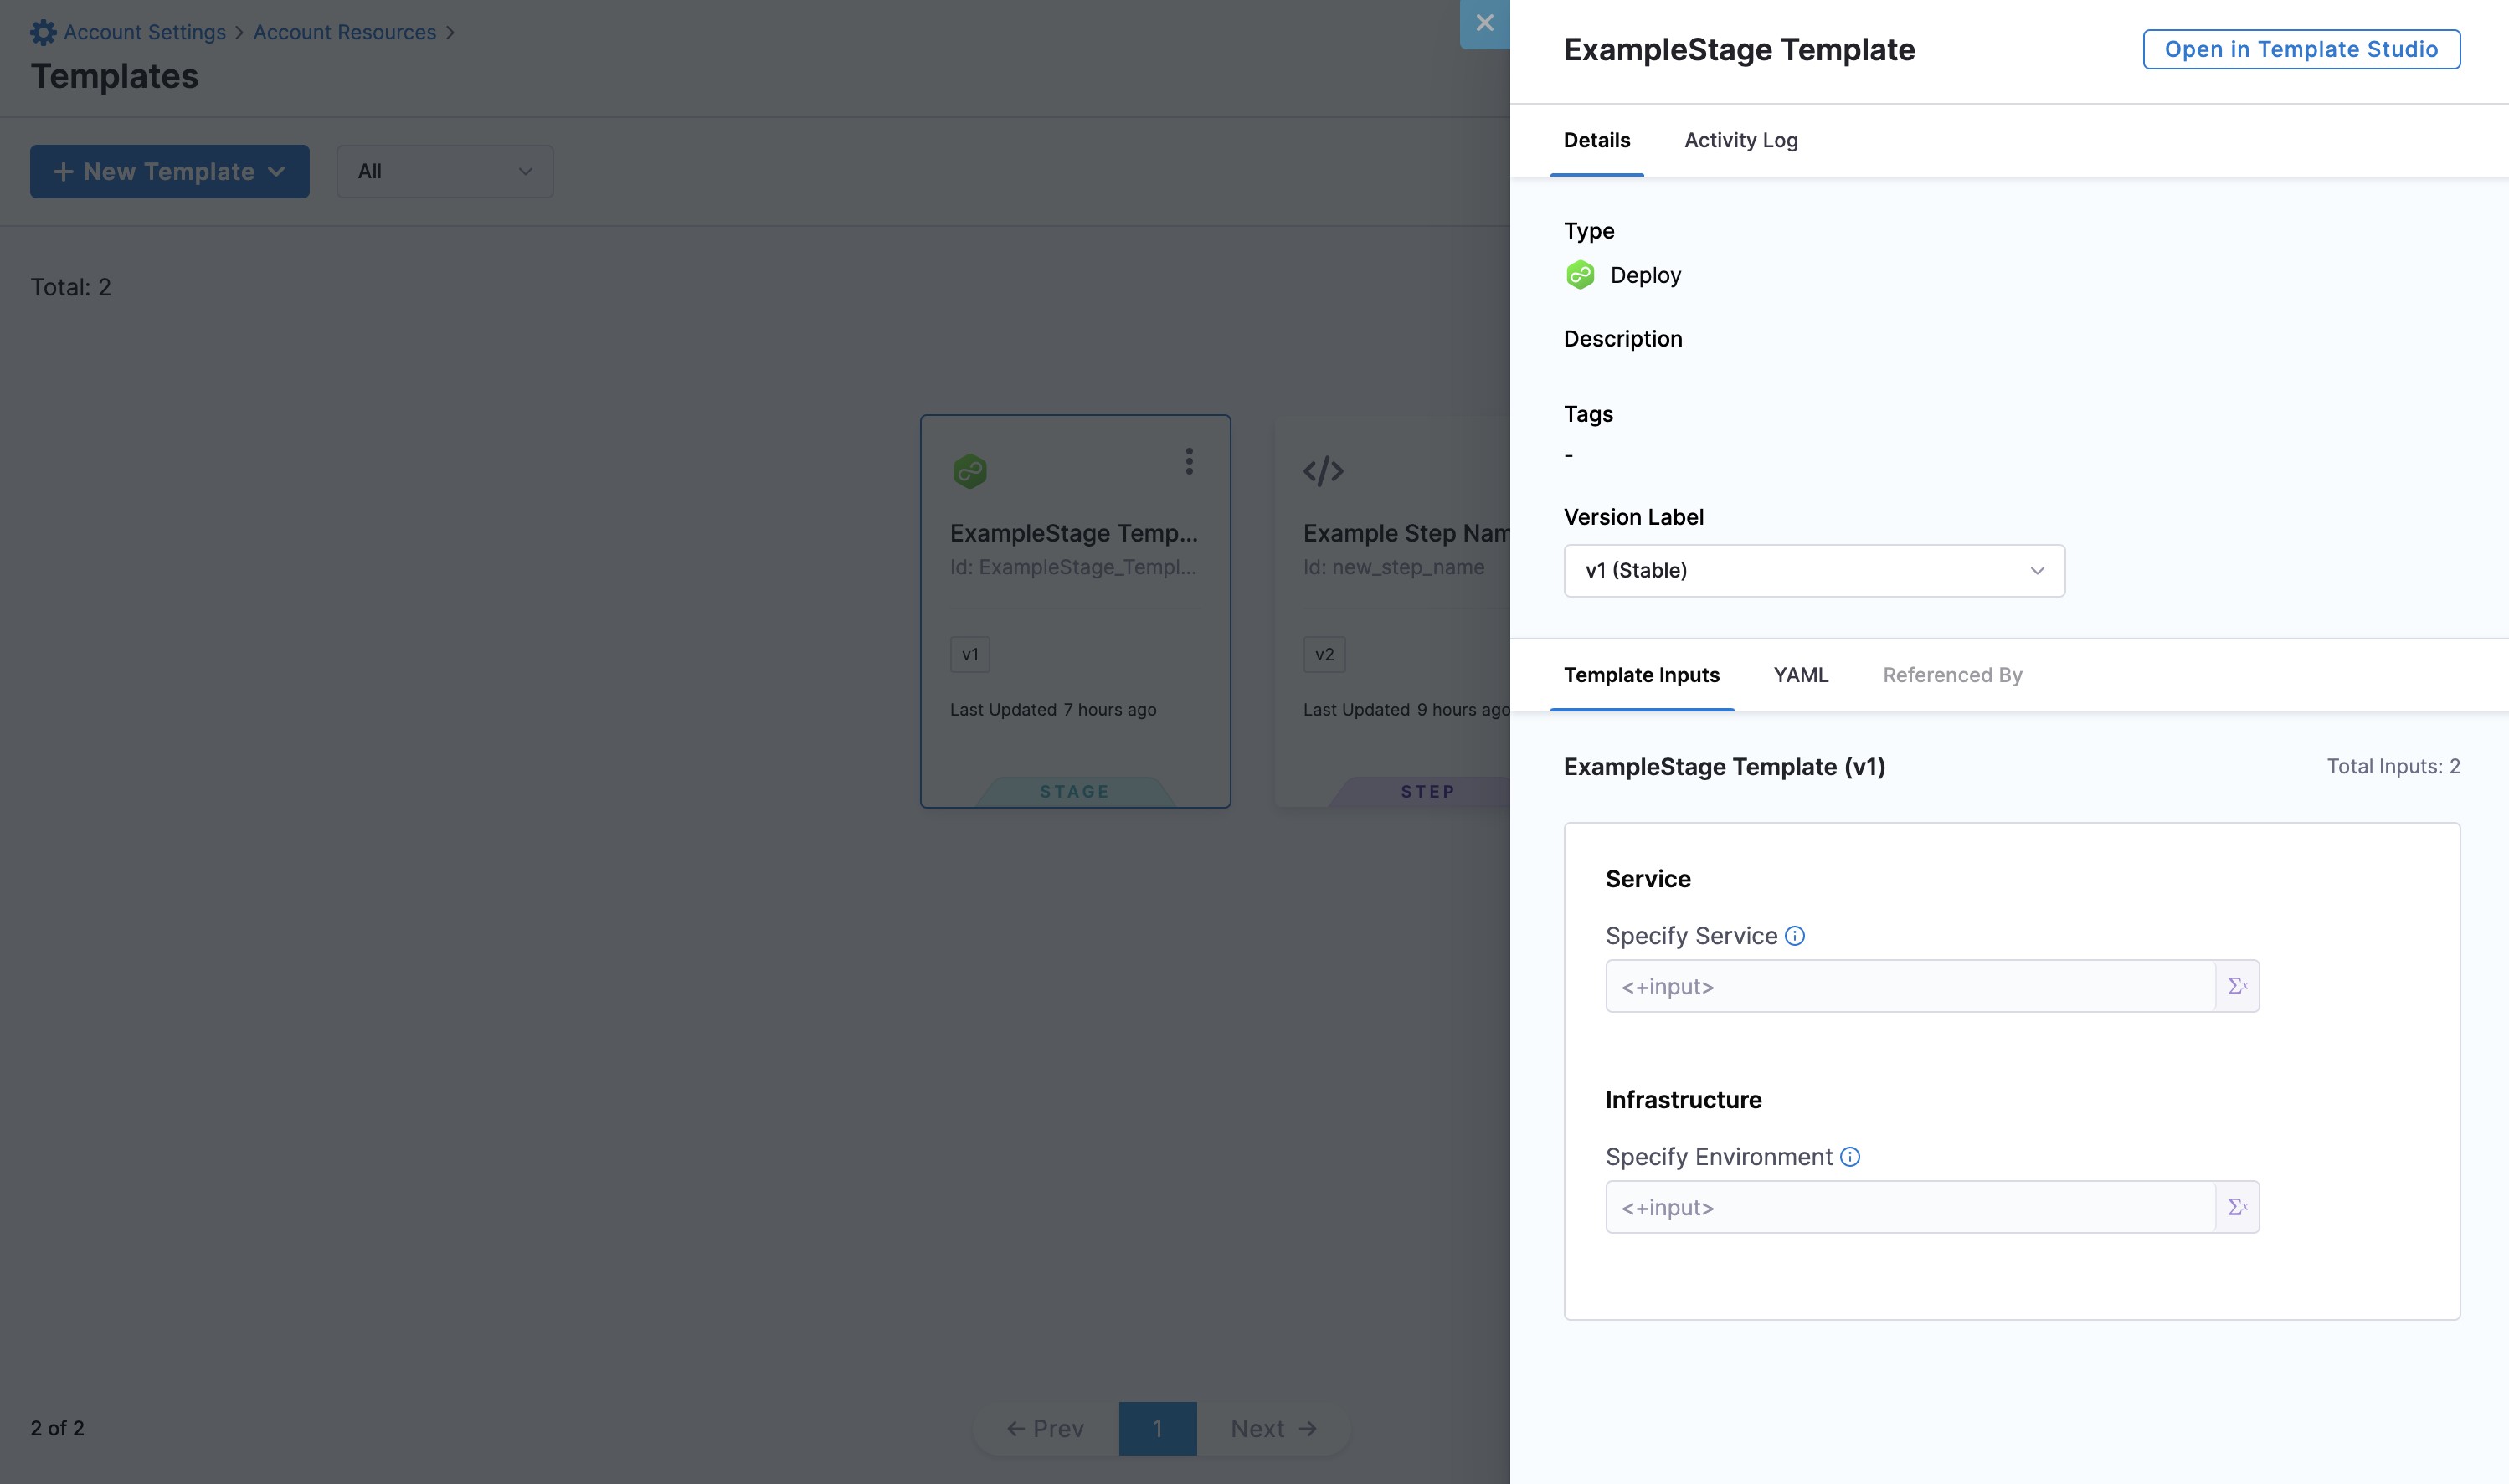The height and width of the screenshot is (1484, 2509).
Task: Switch to the Activity Log tab
Action: point(1740,140)
